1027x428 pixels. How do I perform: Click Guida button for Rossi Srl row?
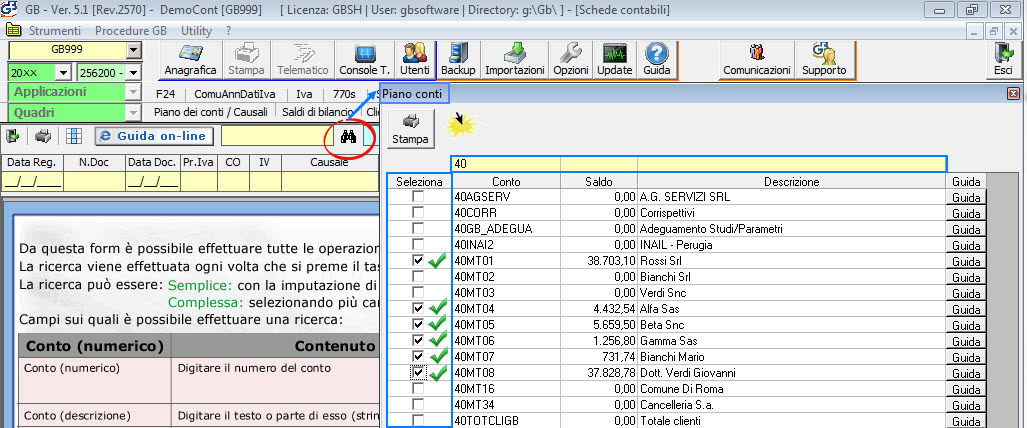tap(965, 261)
